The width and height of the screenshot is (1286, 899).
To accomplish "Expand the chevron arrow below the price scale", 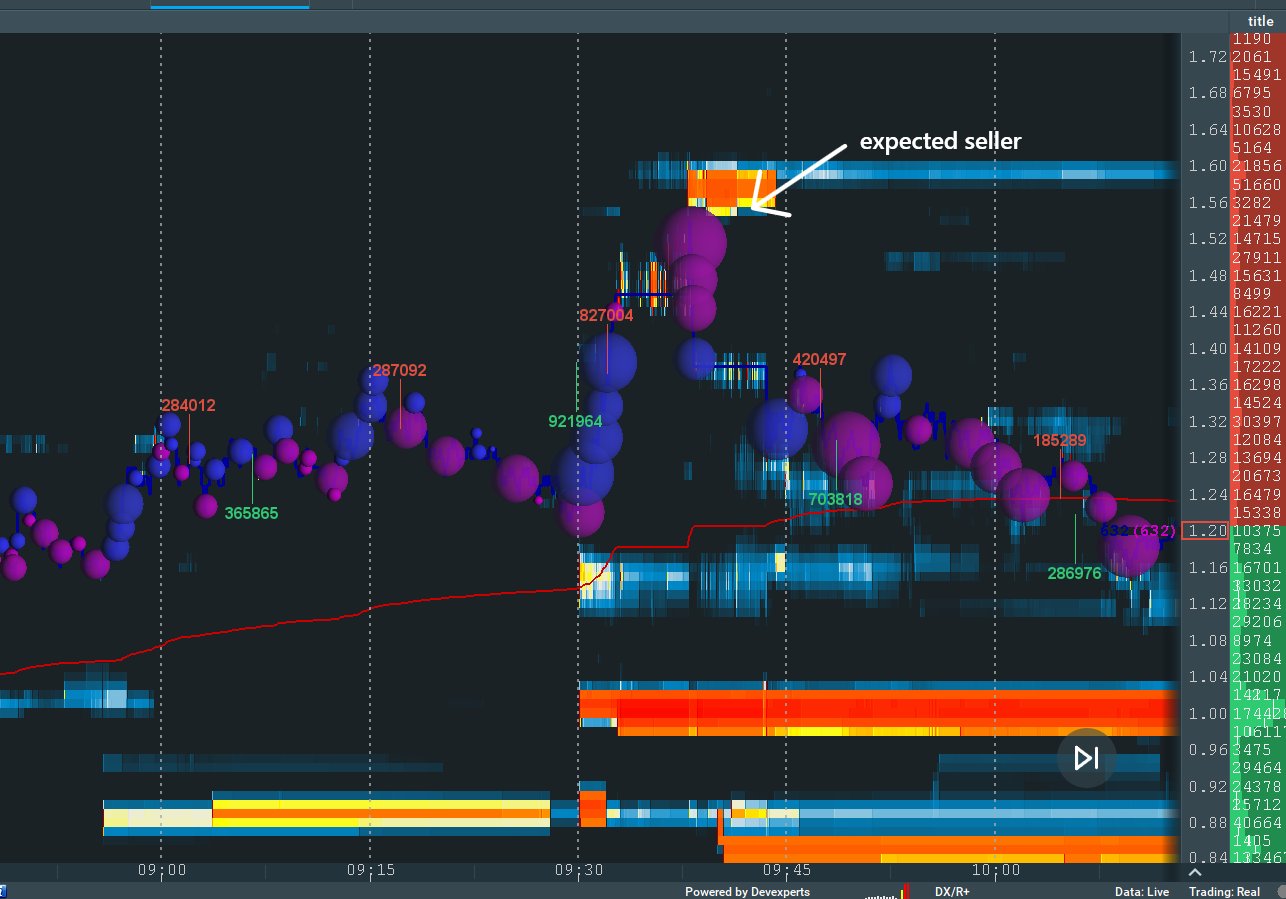I will pyautogui.click(x=1197, y=872).
